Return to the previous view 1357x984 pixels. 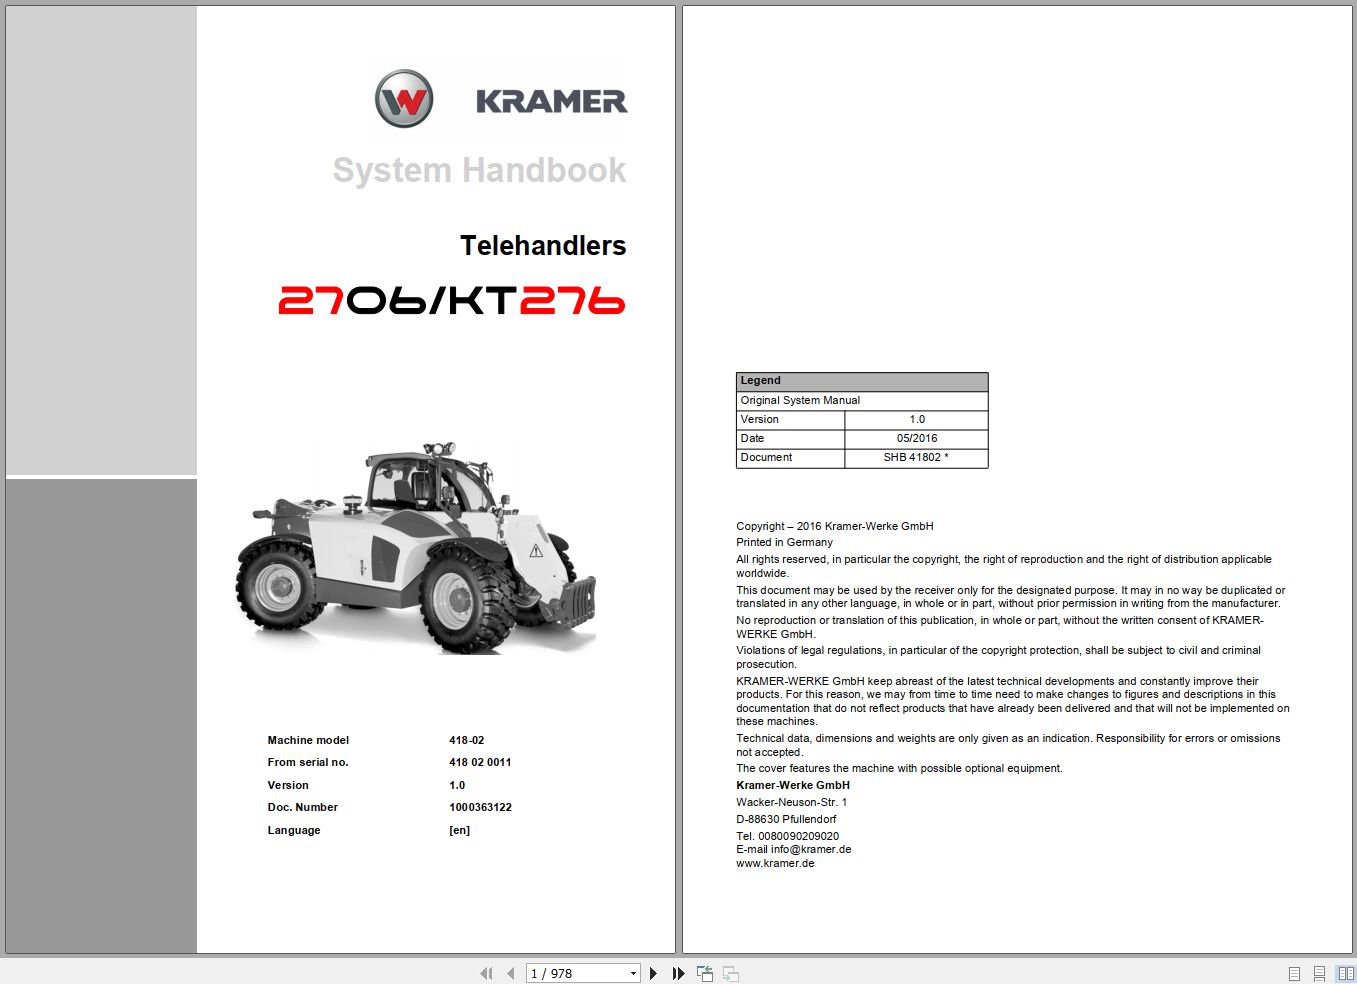704,972
